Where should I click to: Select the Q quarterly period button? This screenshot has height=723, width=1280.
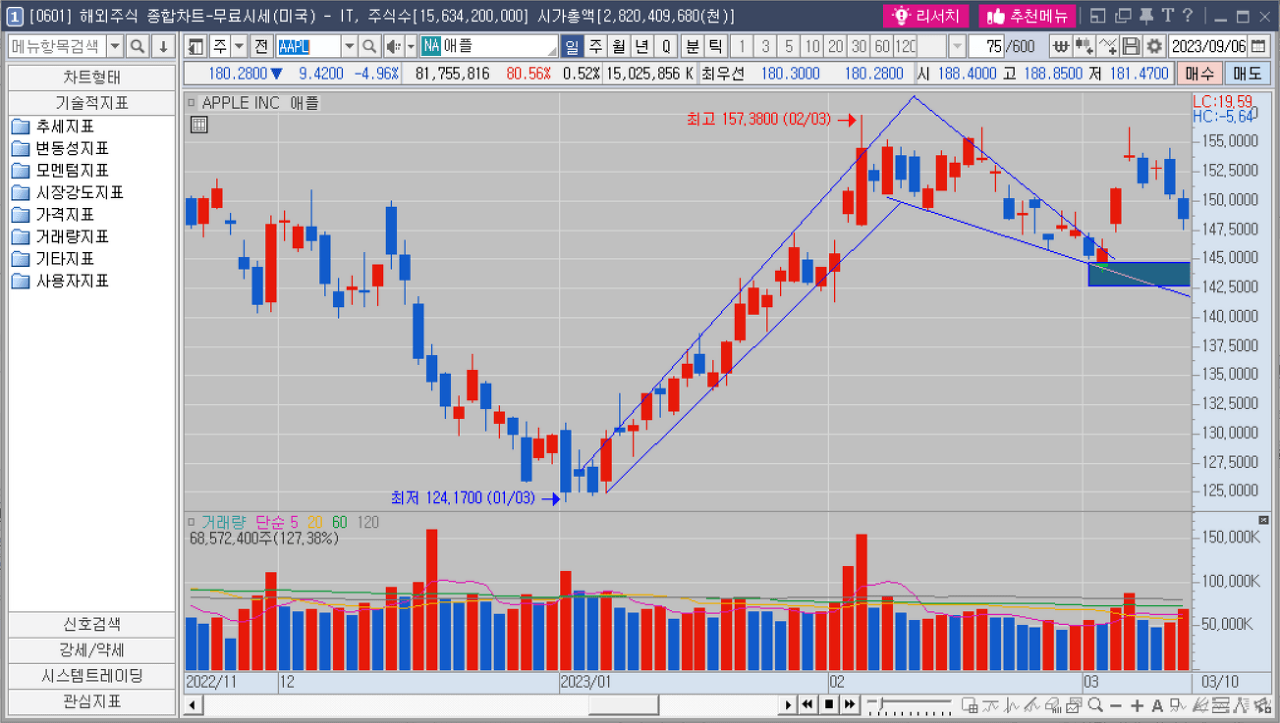[666, 47]
